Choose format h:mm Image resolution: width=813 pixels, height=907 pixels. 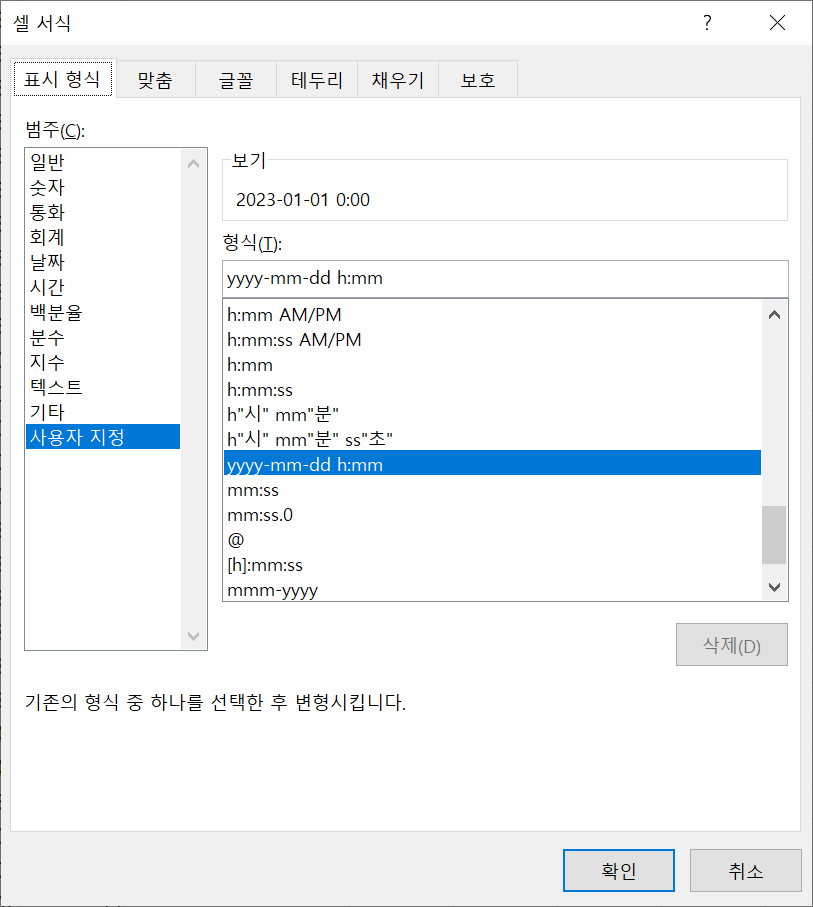coord(492,365)
